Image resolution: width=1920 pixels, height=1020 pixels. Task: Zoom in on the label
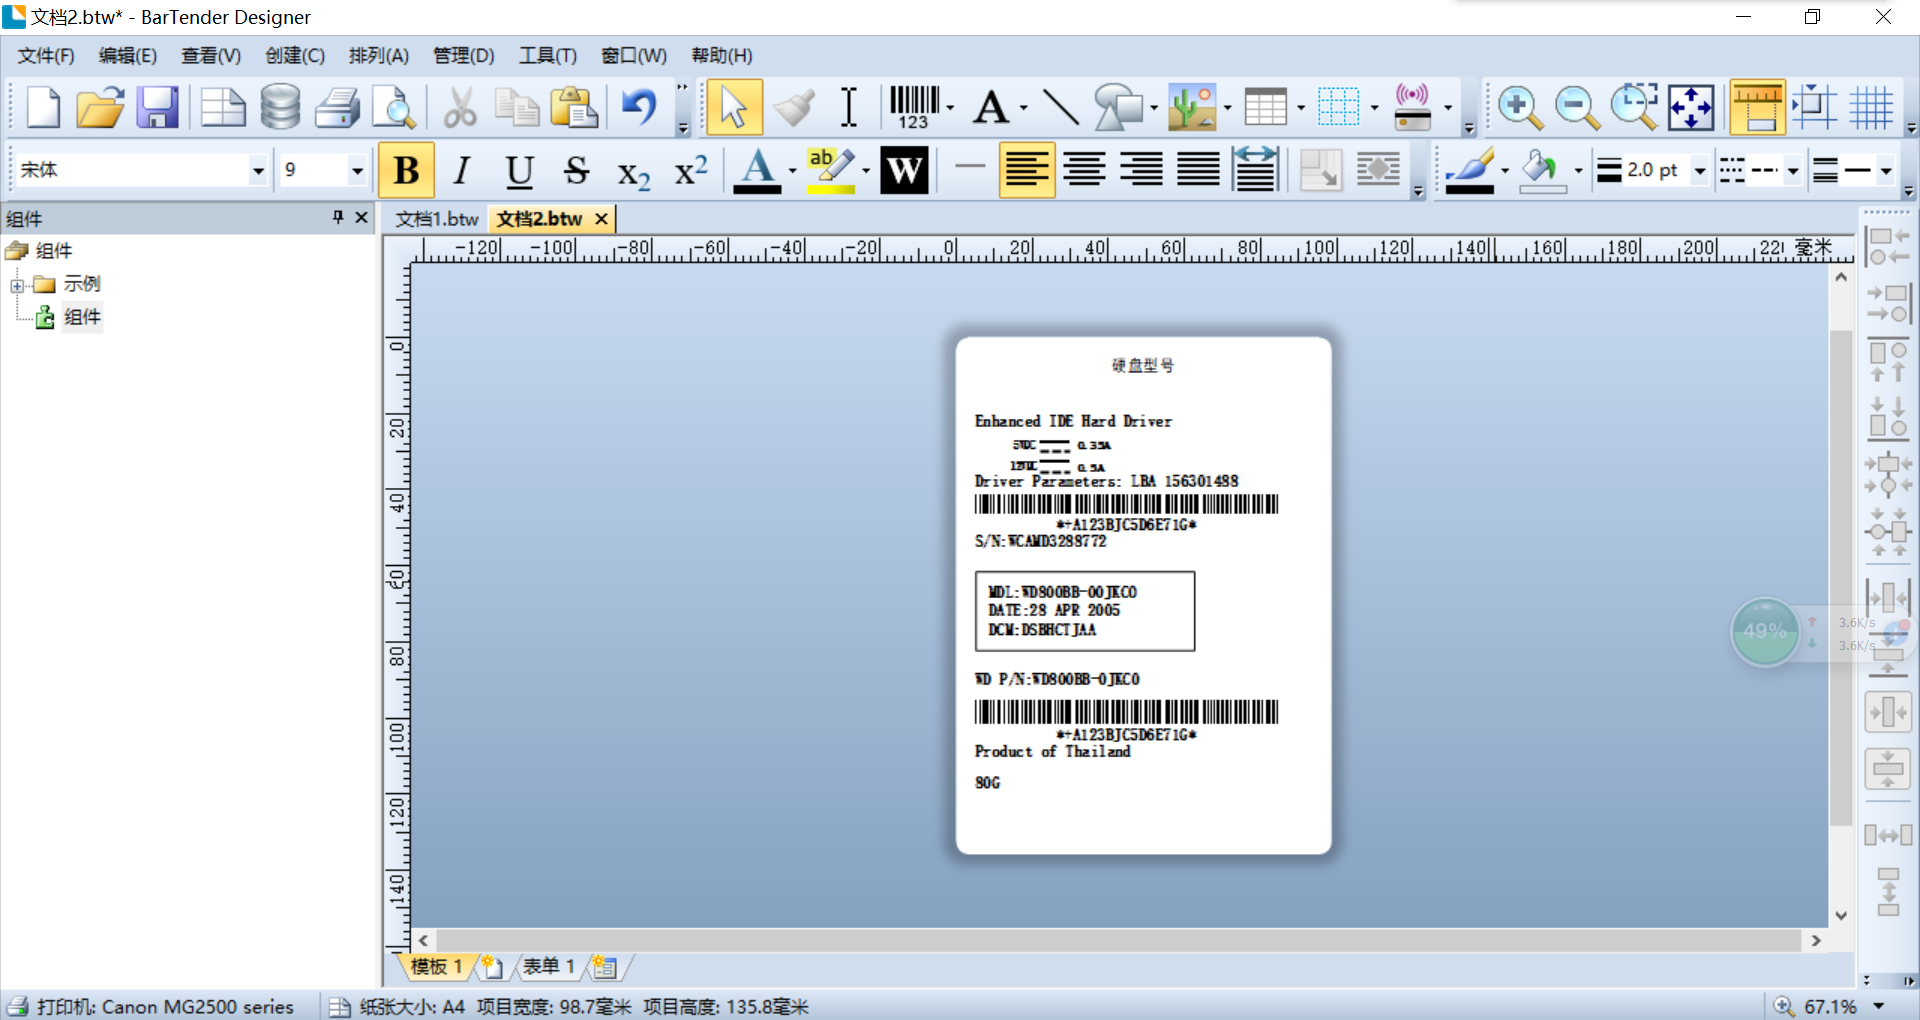pyautogui.click(x=1519, y=107)
